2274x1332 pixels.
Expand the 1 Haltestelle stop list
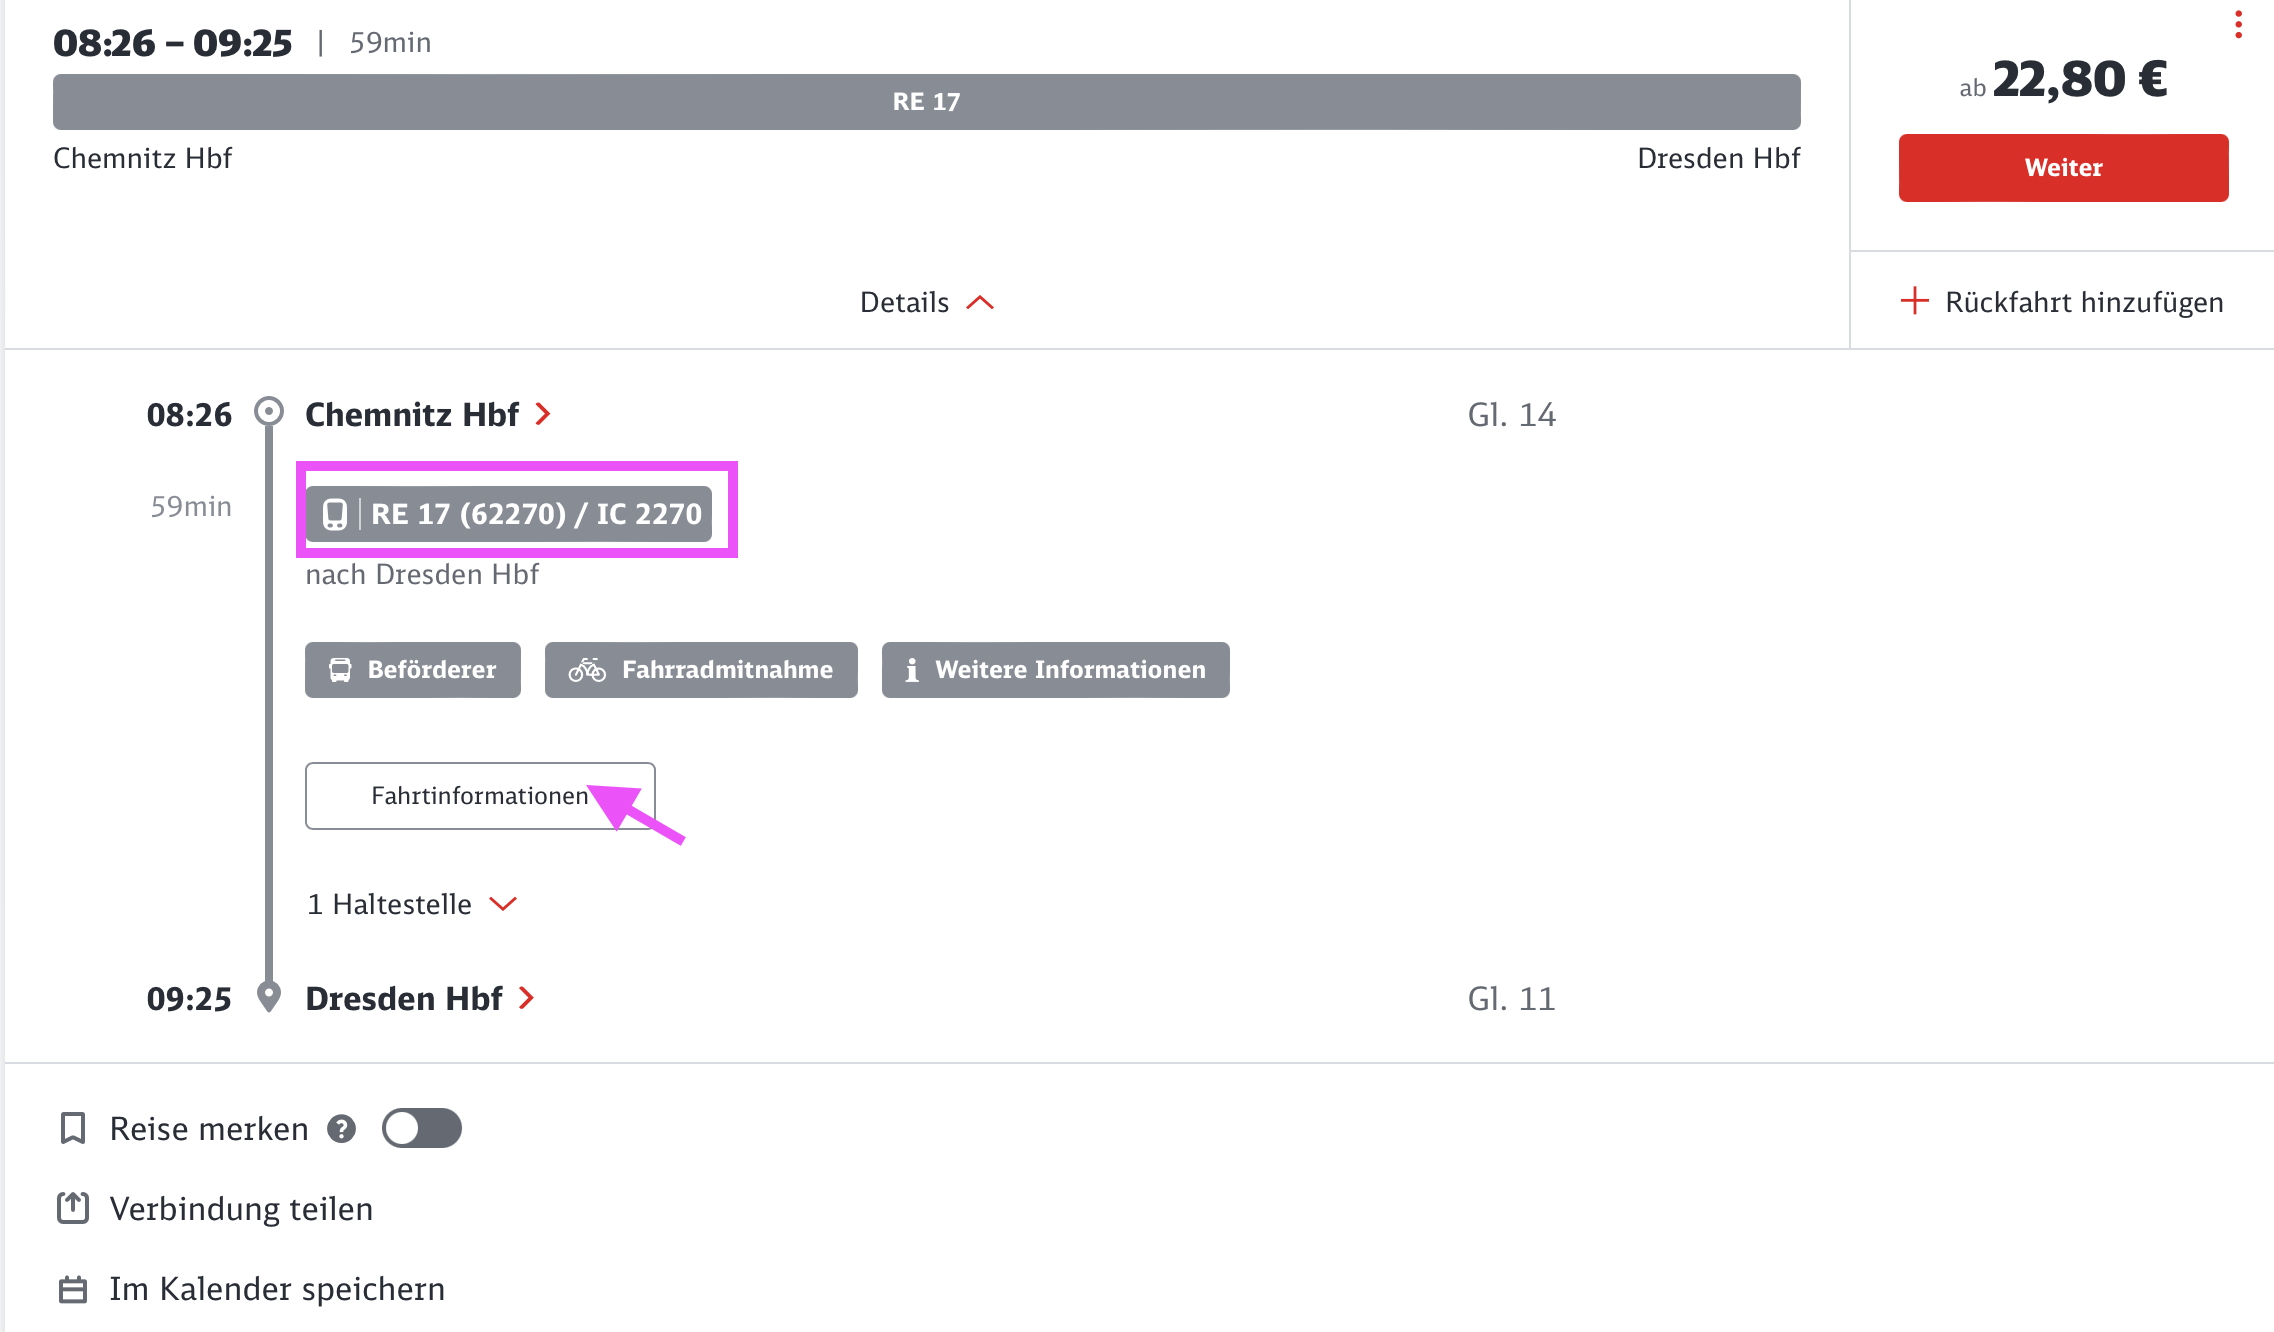coord(411,904)
